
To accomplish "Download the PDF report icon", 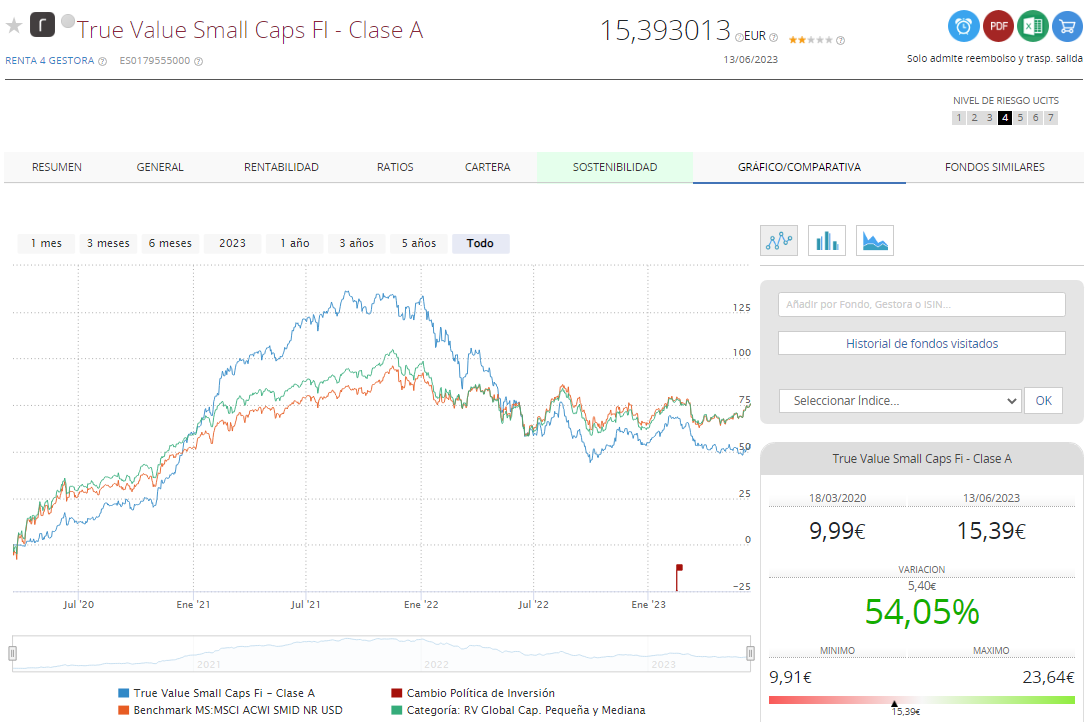I will pos(998,26).
